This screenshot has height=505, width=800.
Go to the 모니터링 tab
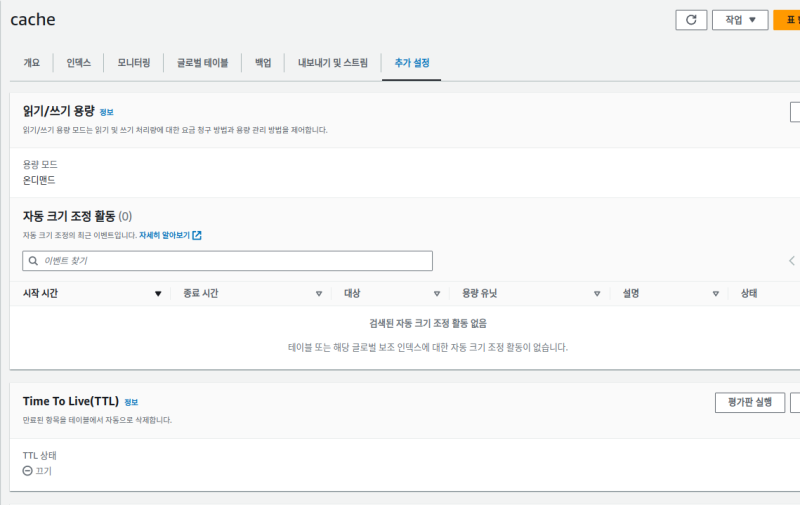[x=133, y=63]
